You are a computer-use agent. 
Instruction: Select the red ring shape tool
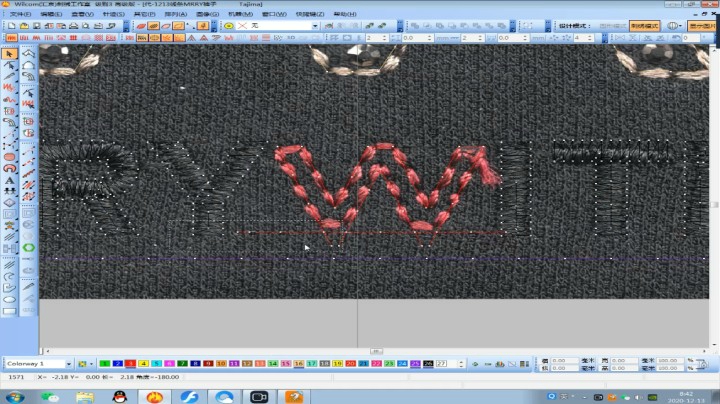9,168
